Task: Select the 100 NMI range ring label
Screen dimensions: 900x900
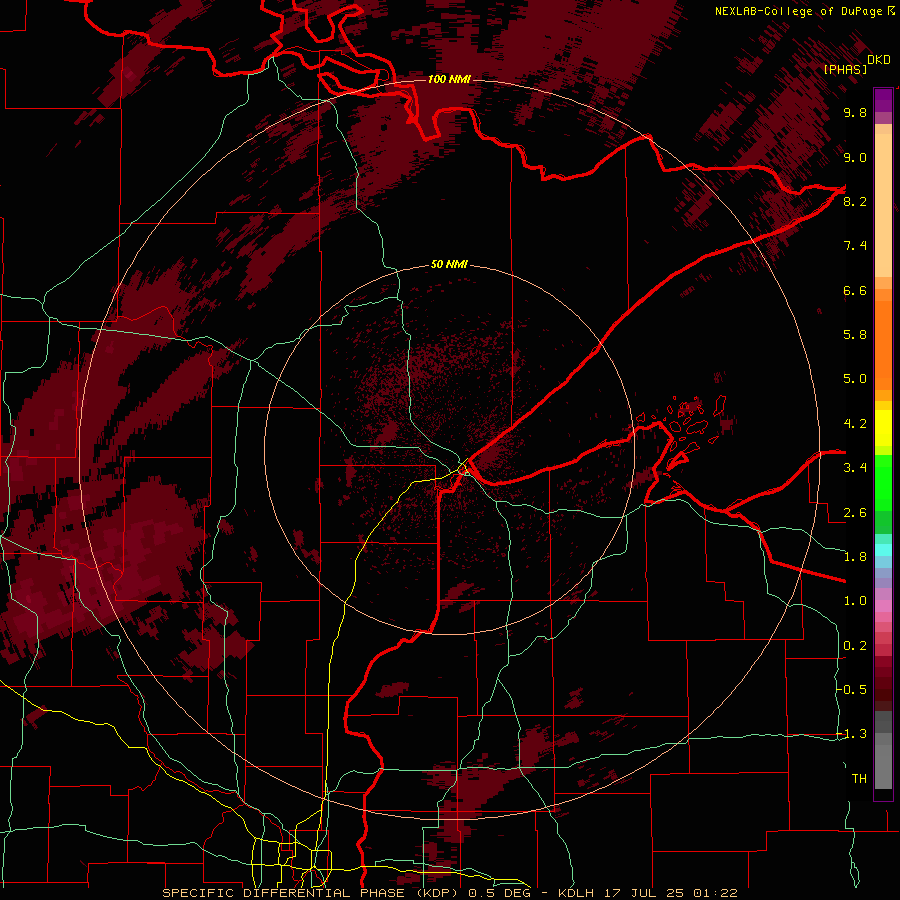Action: point(449,79)
